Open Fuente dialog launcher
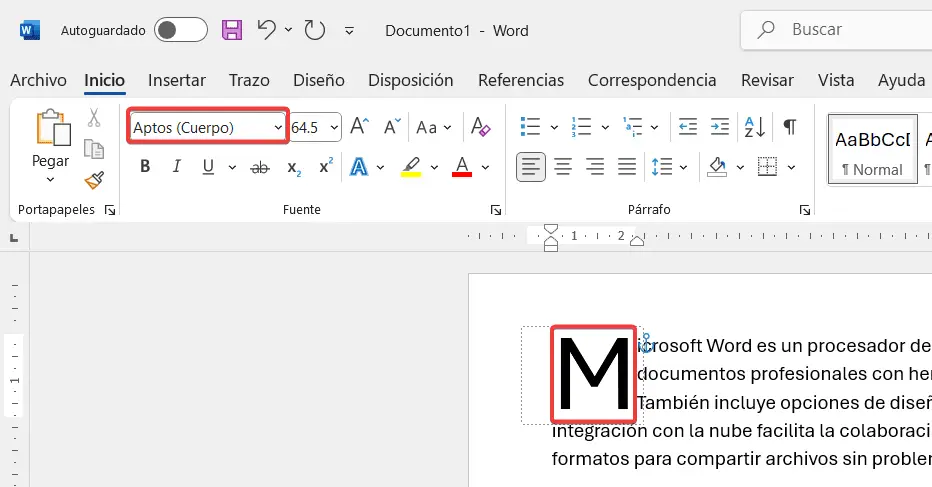 tap(496, 210)
